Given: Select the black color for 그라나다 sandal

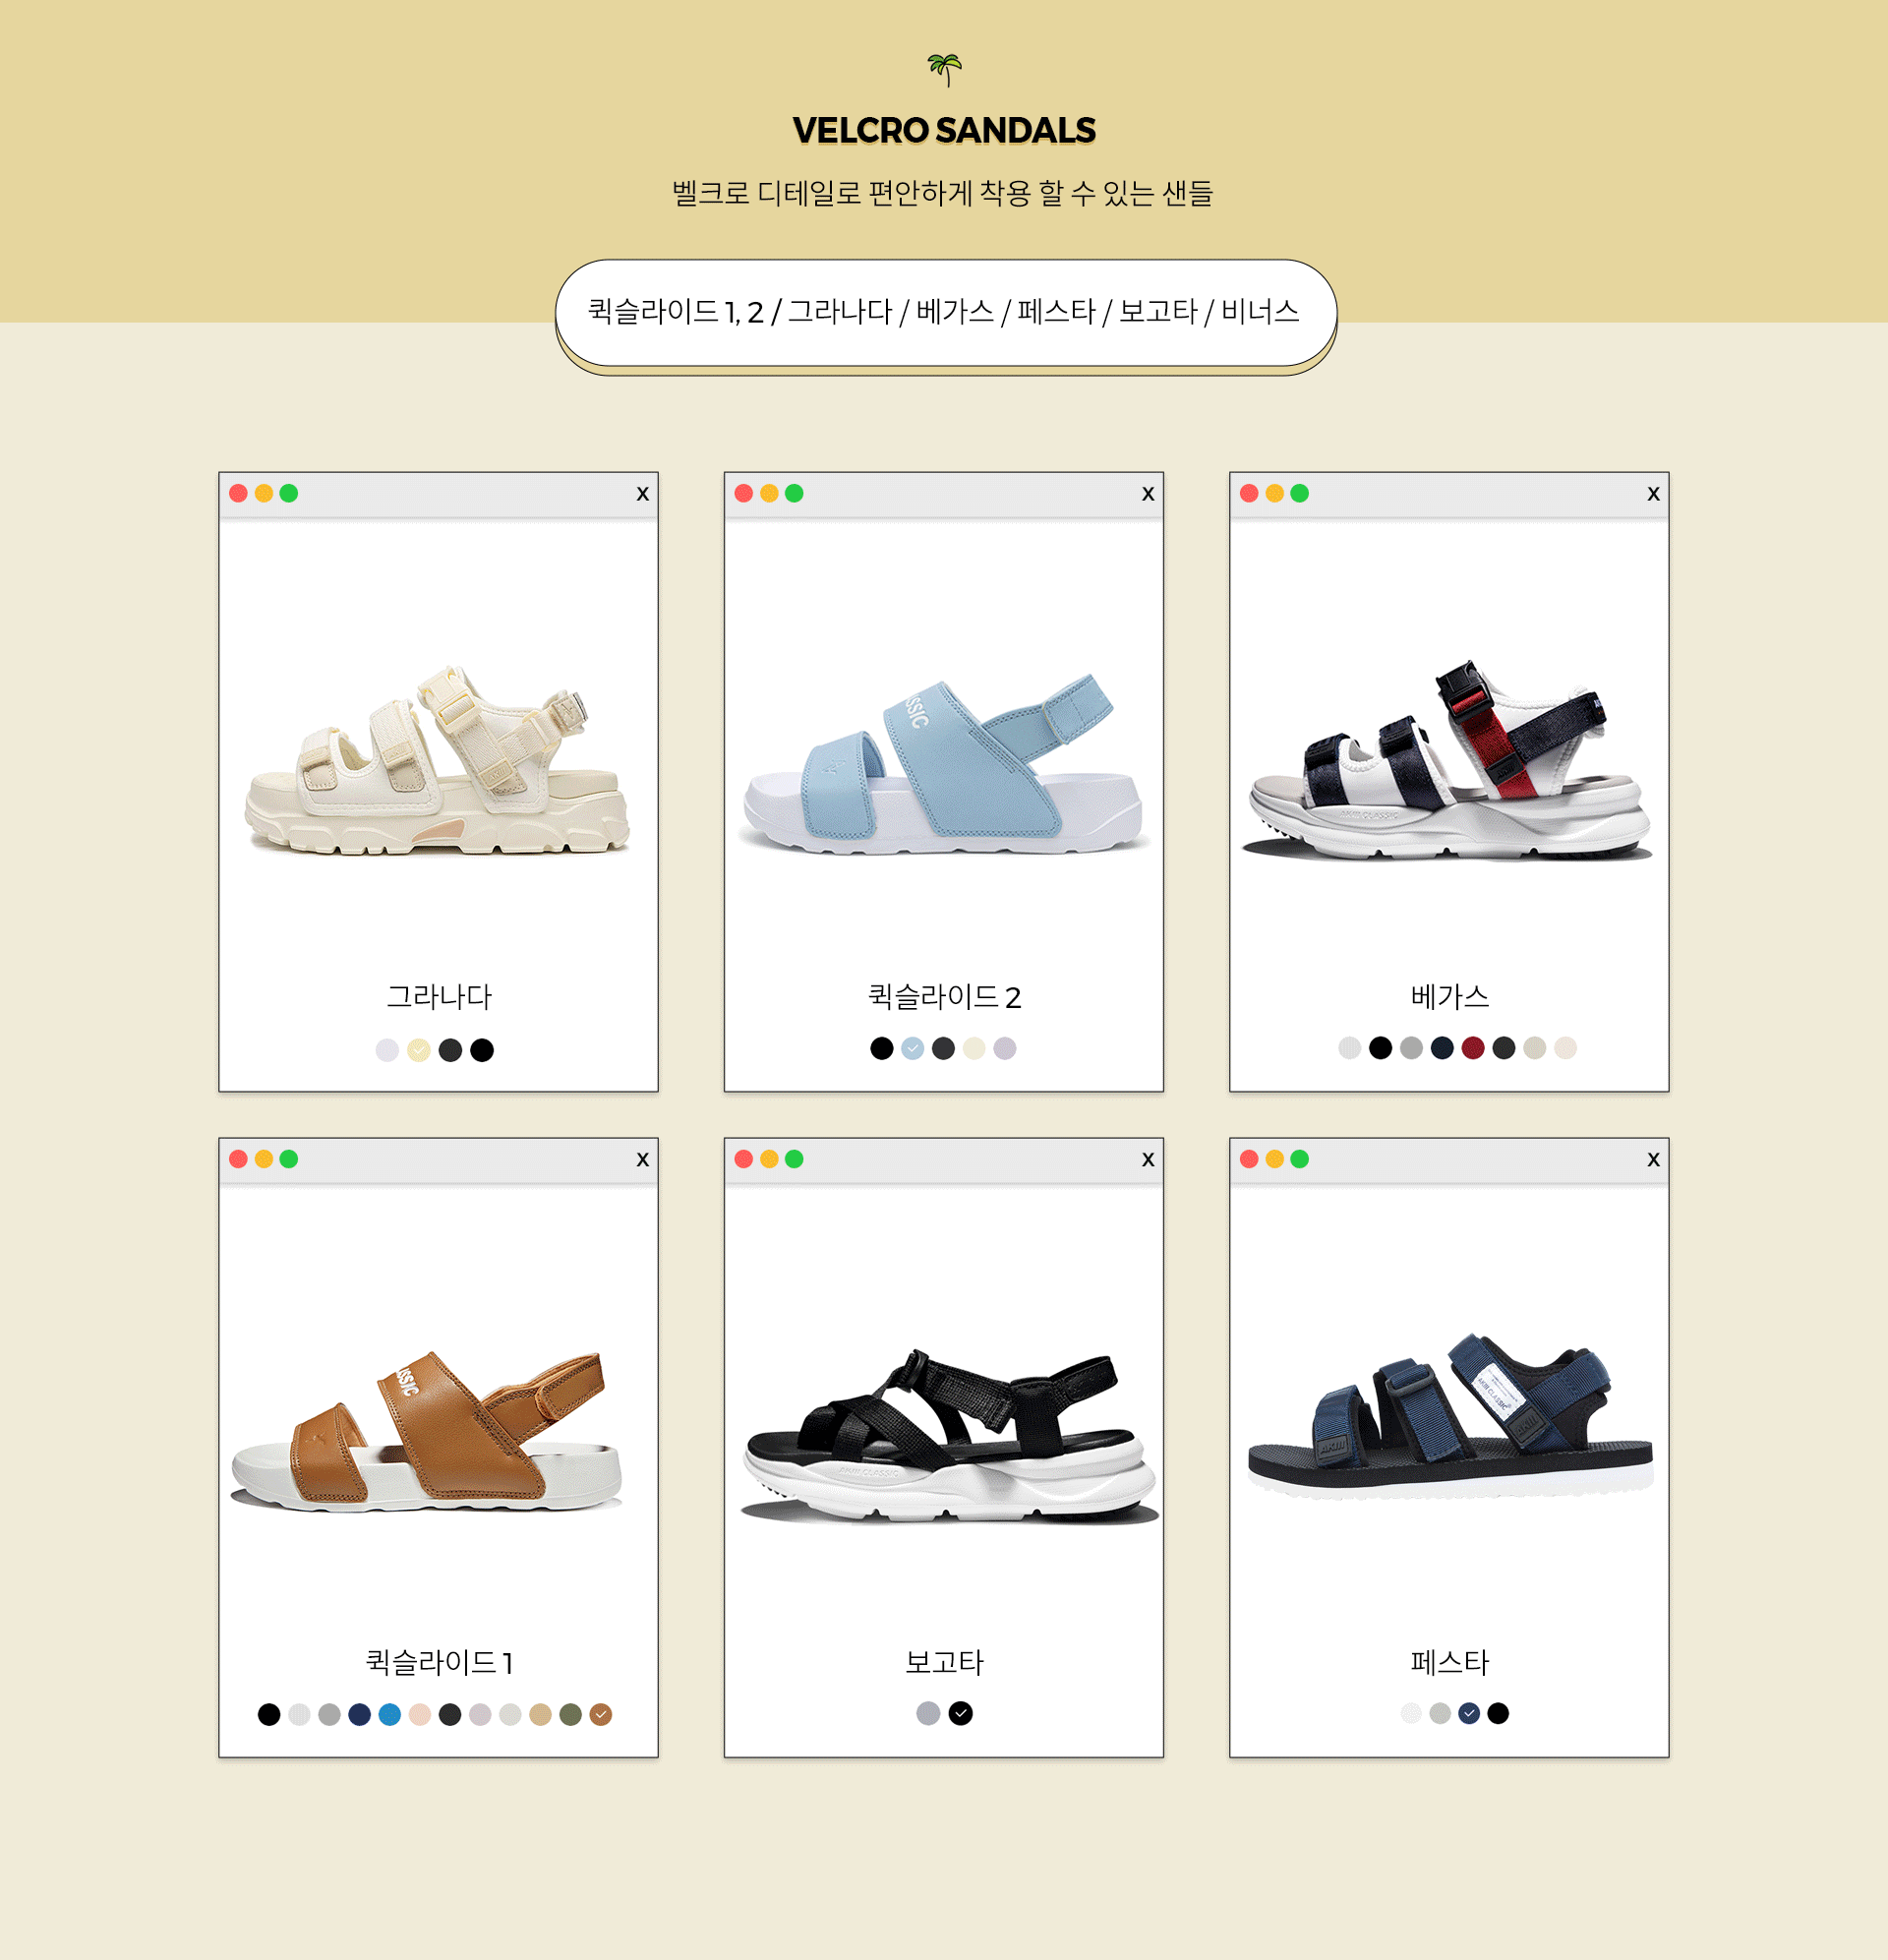Looking at the screenshot, I should pos(482,1050).
